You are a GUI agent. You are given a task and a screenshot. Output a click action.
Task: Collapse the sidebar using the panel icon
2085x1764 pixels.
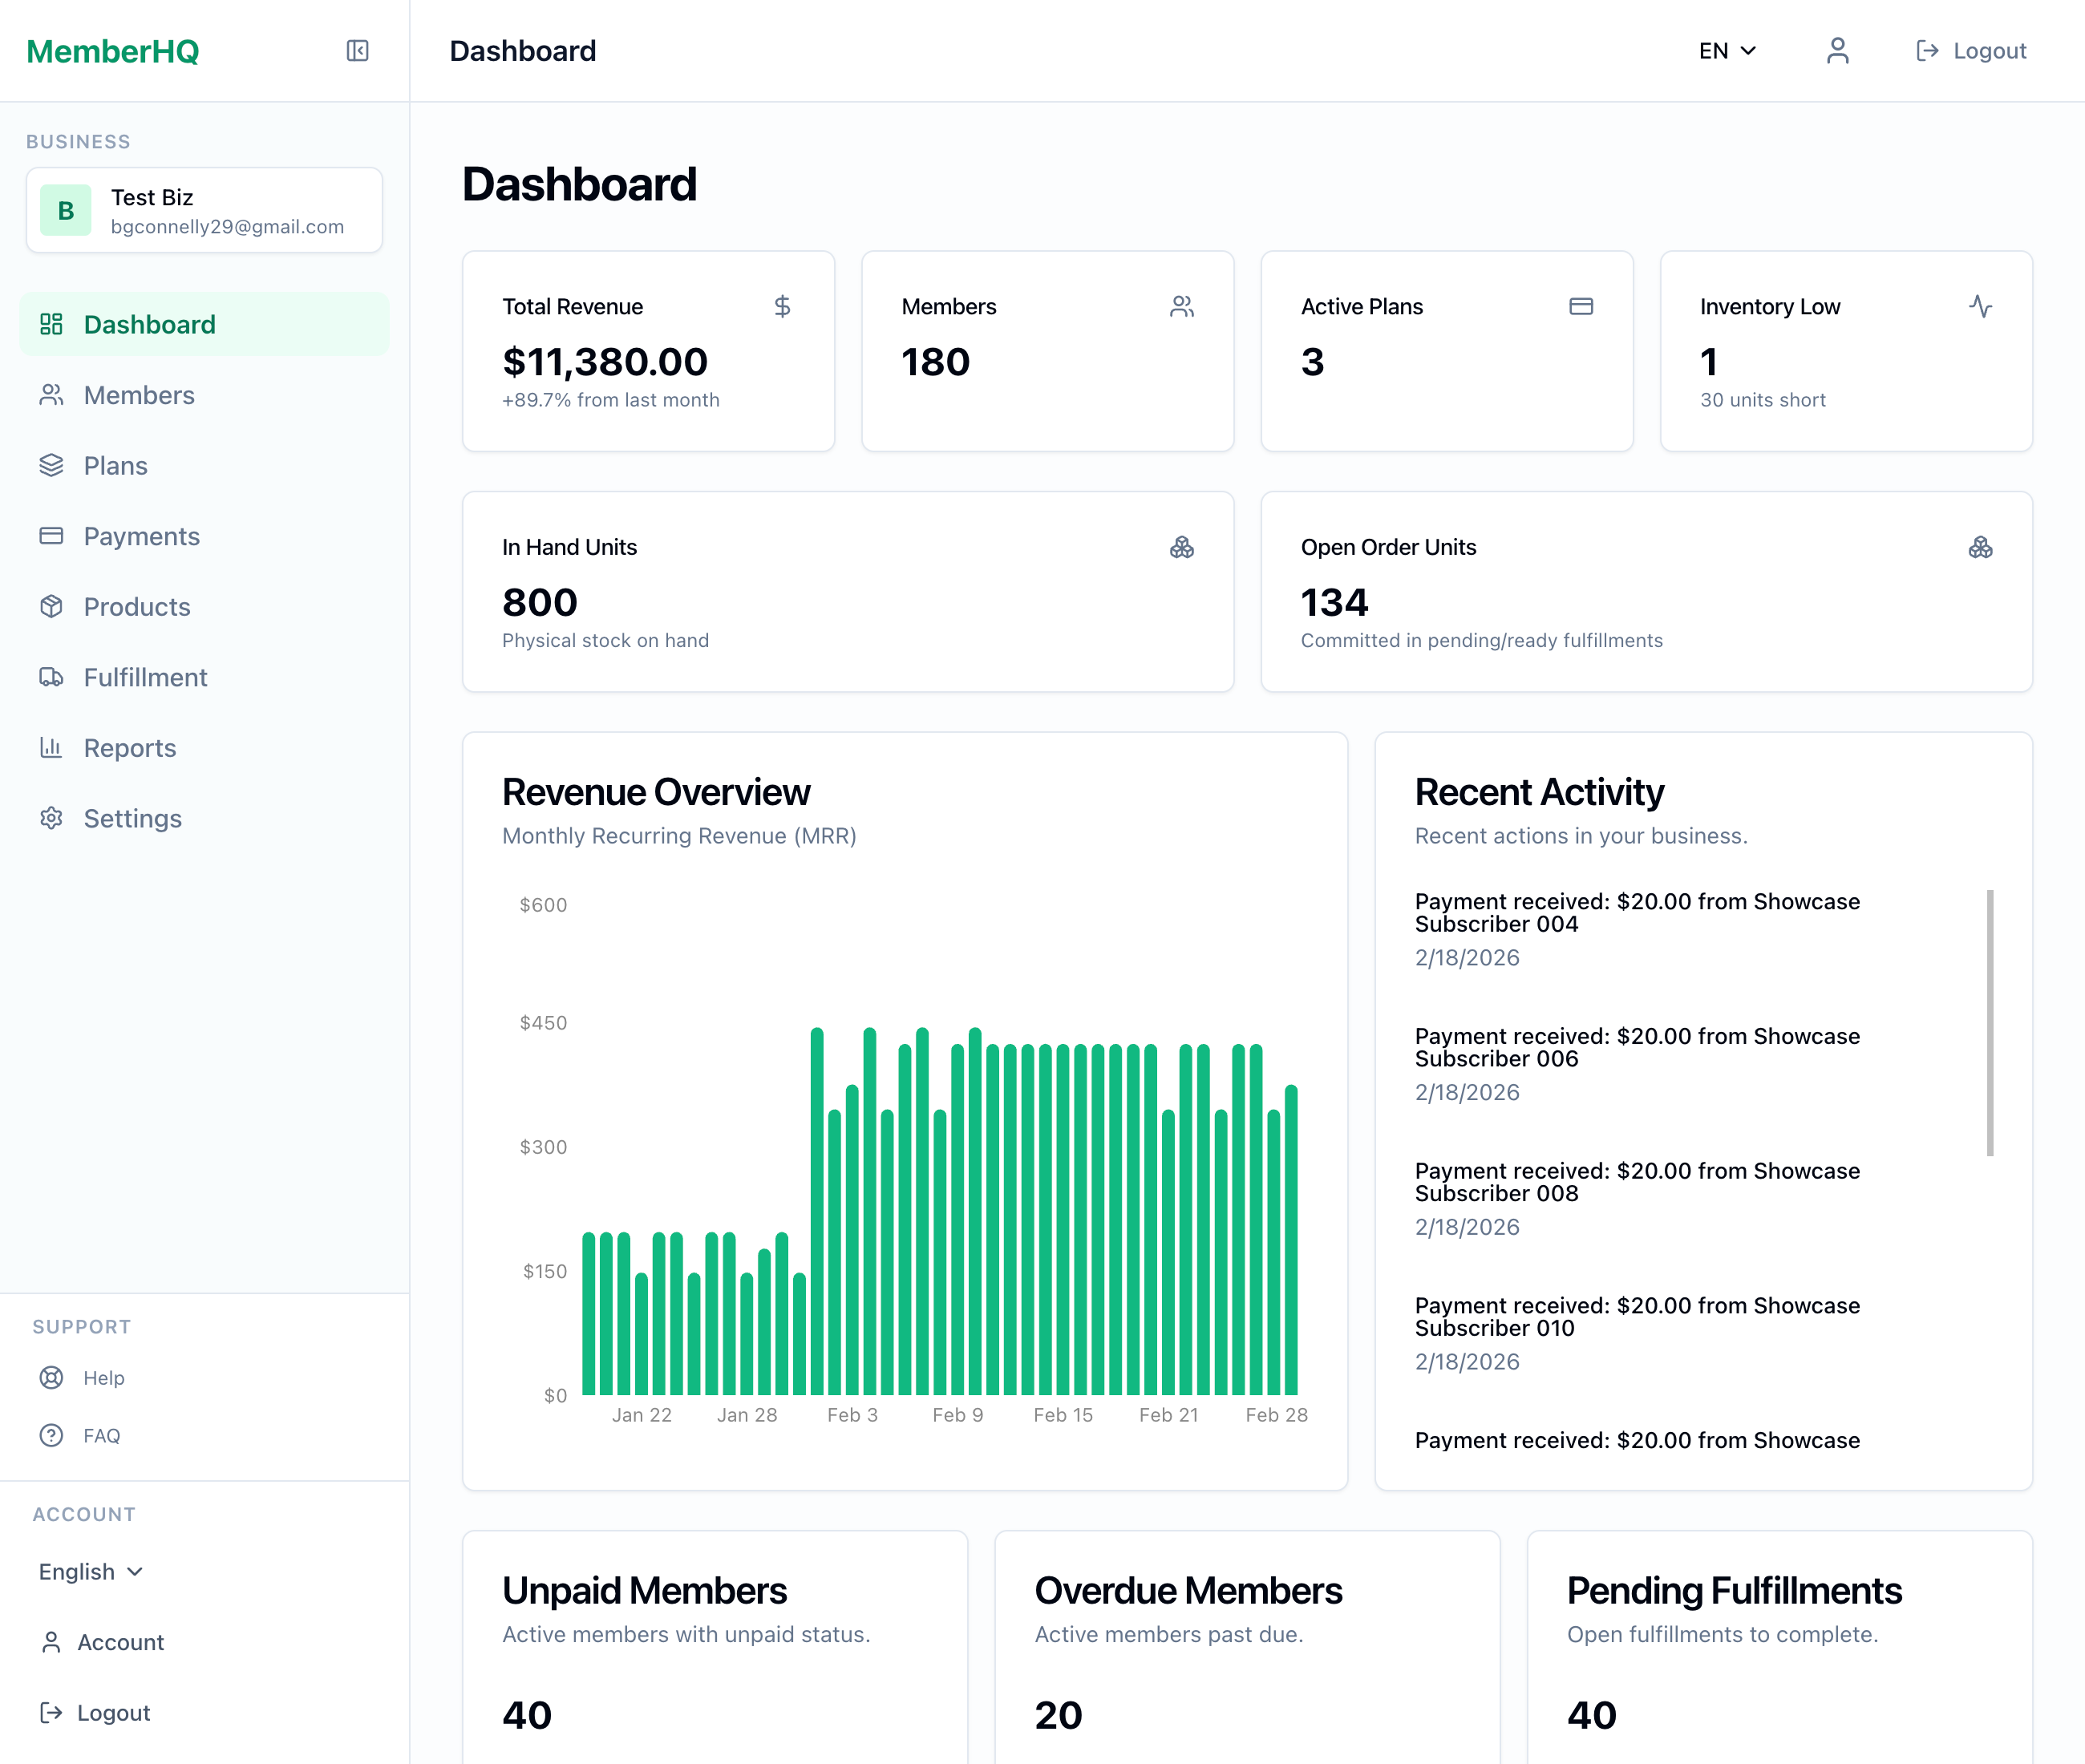[357, 50]
